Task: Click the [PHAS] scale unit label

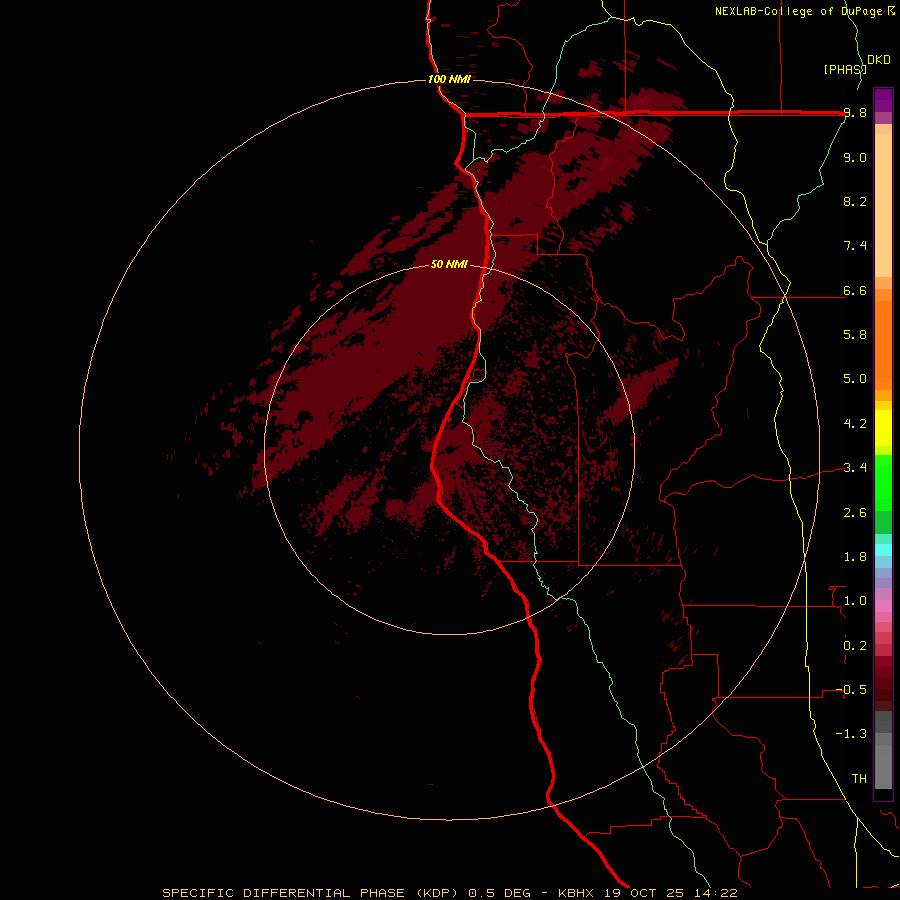Action: coord(845,69)
